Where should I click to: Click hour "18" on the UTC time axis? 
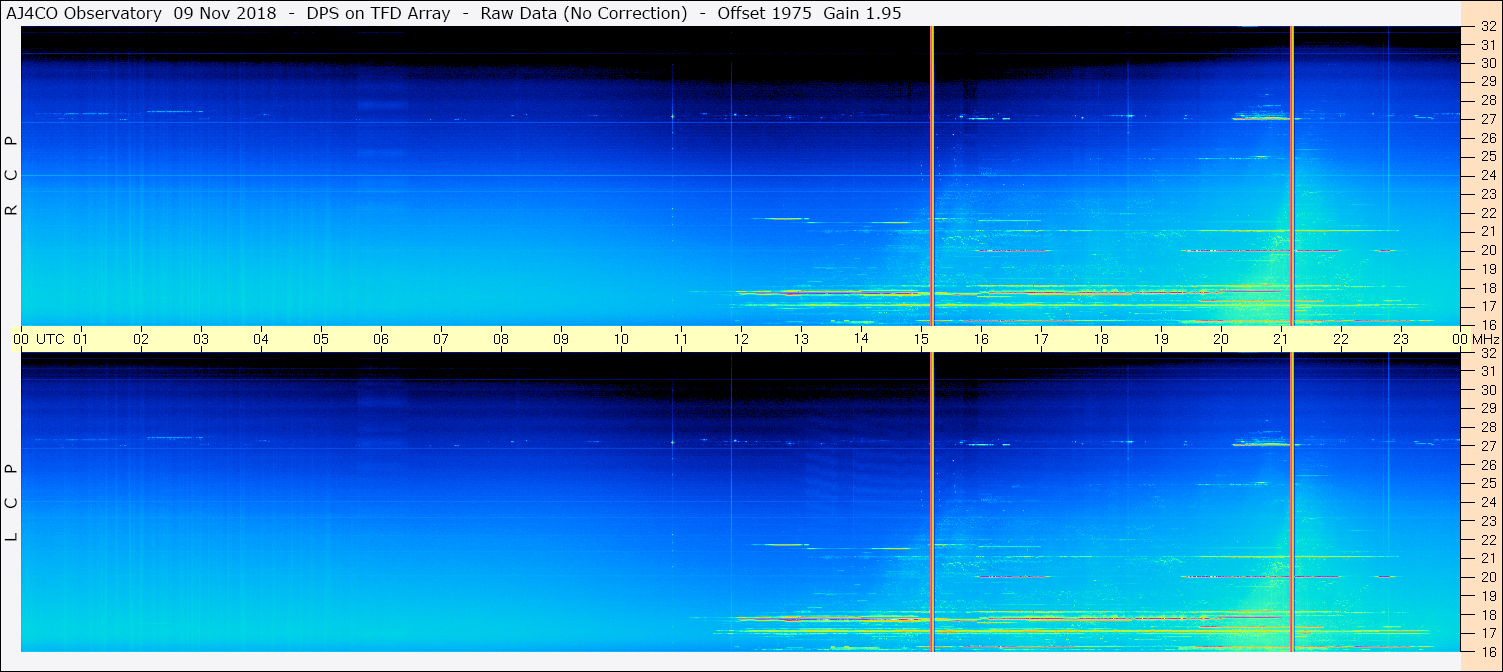tap(1101, 339)
